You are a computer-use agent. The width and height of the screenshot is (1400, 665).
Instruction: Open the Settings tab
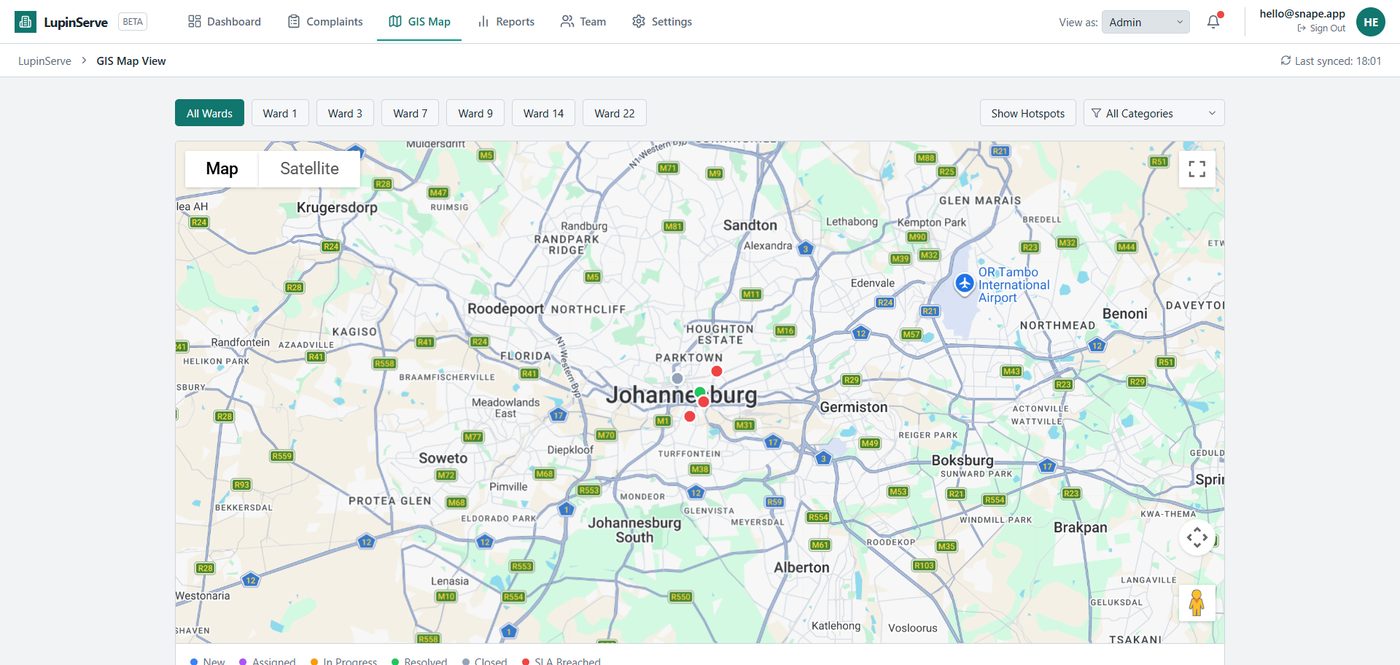tap(661, 21)
